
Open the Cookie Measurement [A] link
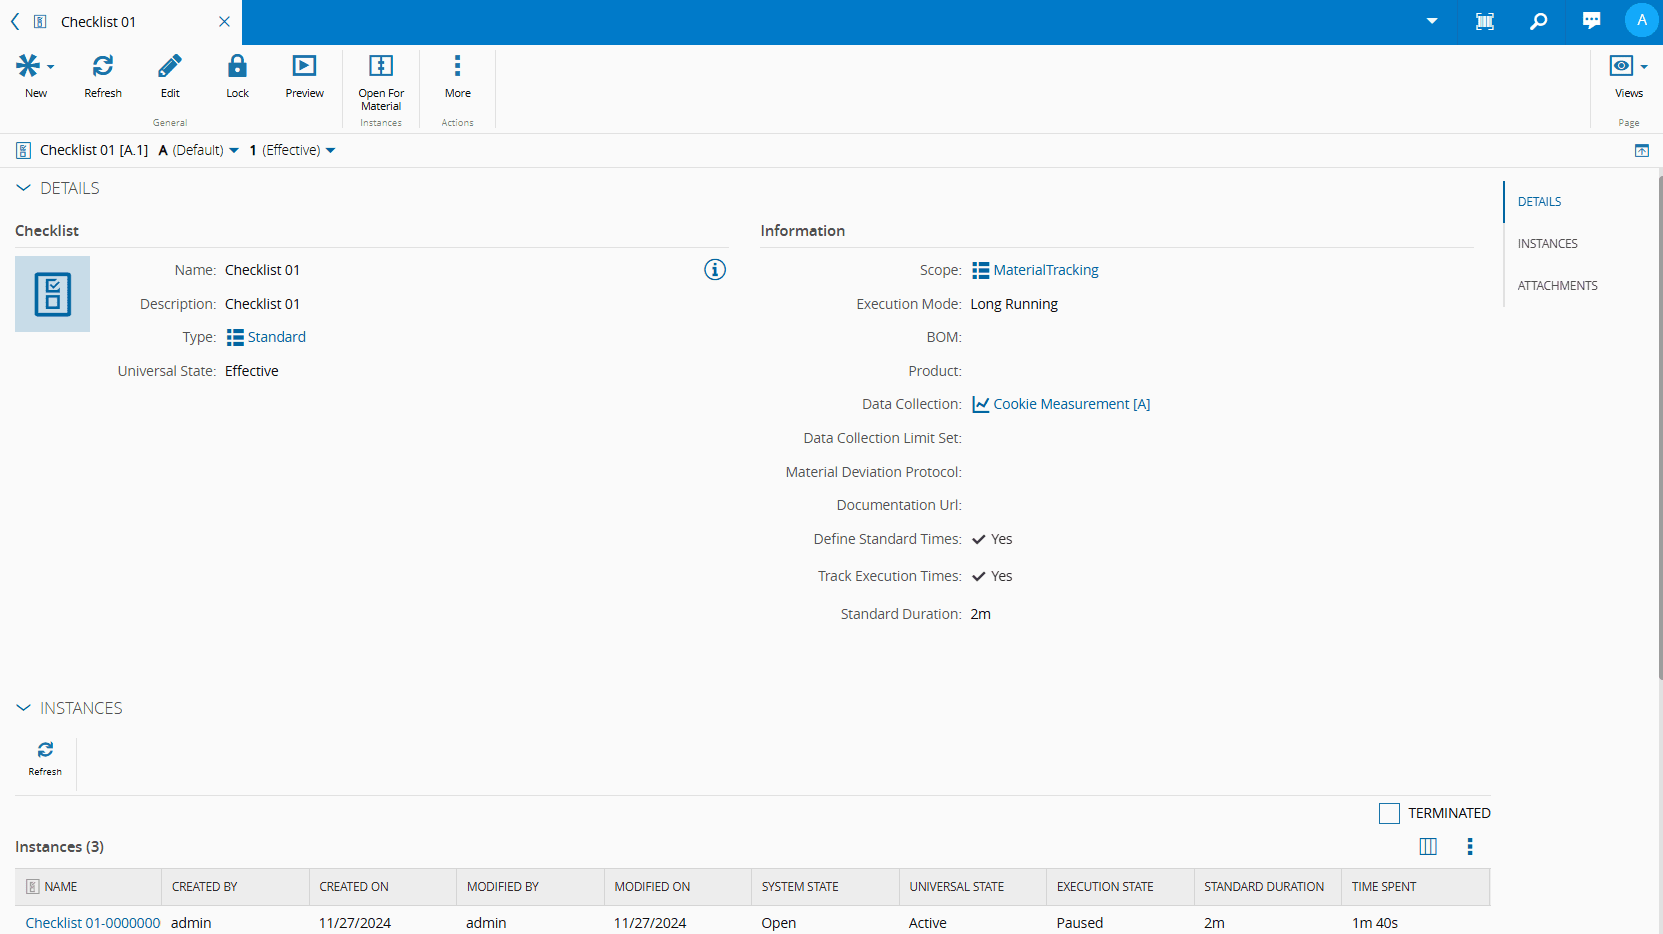(1071, 405)
